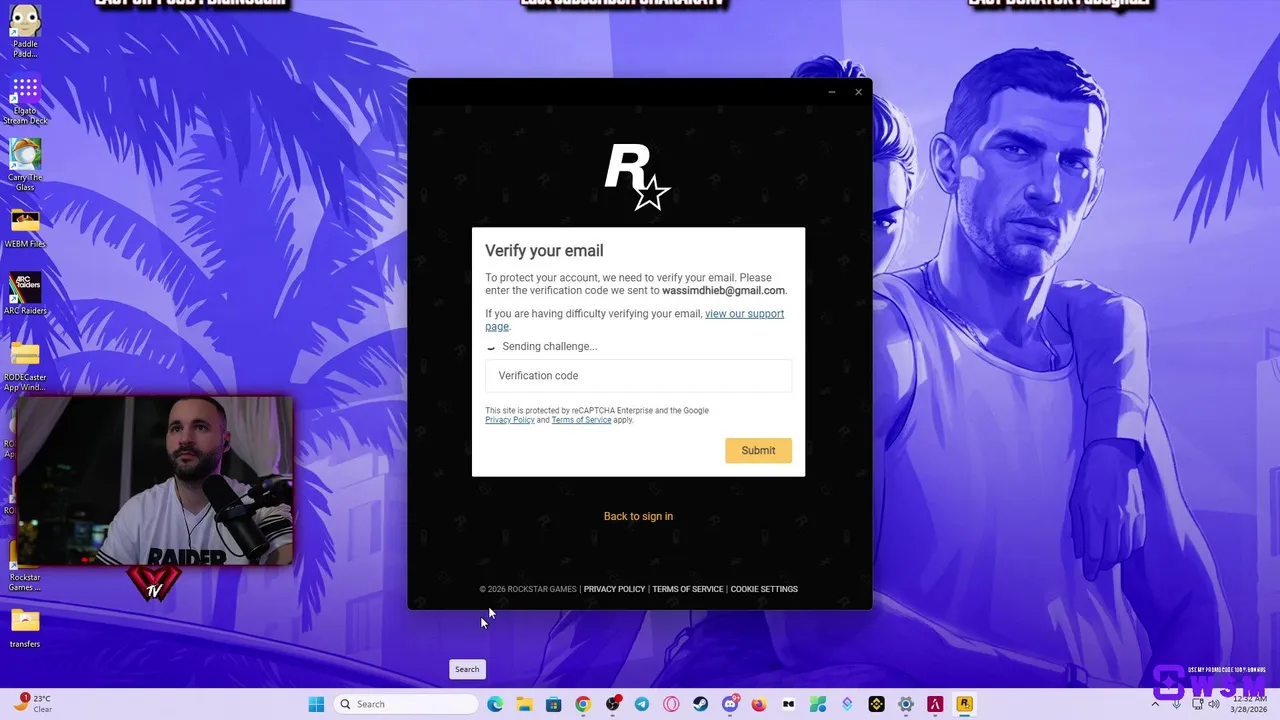The width and height of the screenshot is (1280, 720).
Task: Open the clock and date display
Action: click(x=1248, y=704)
